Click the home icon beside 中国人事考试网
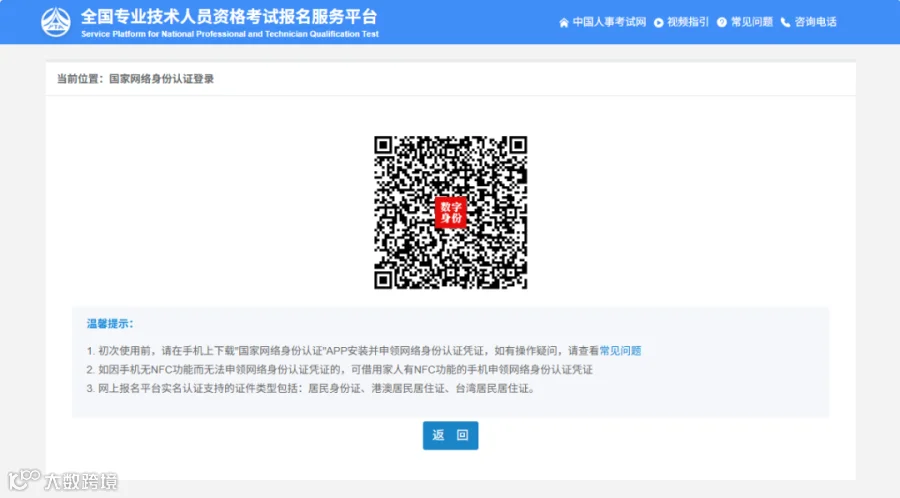This screenshot has height=498, width=900. pos(564,22)
